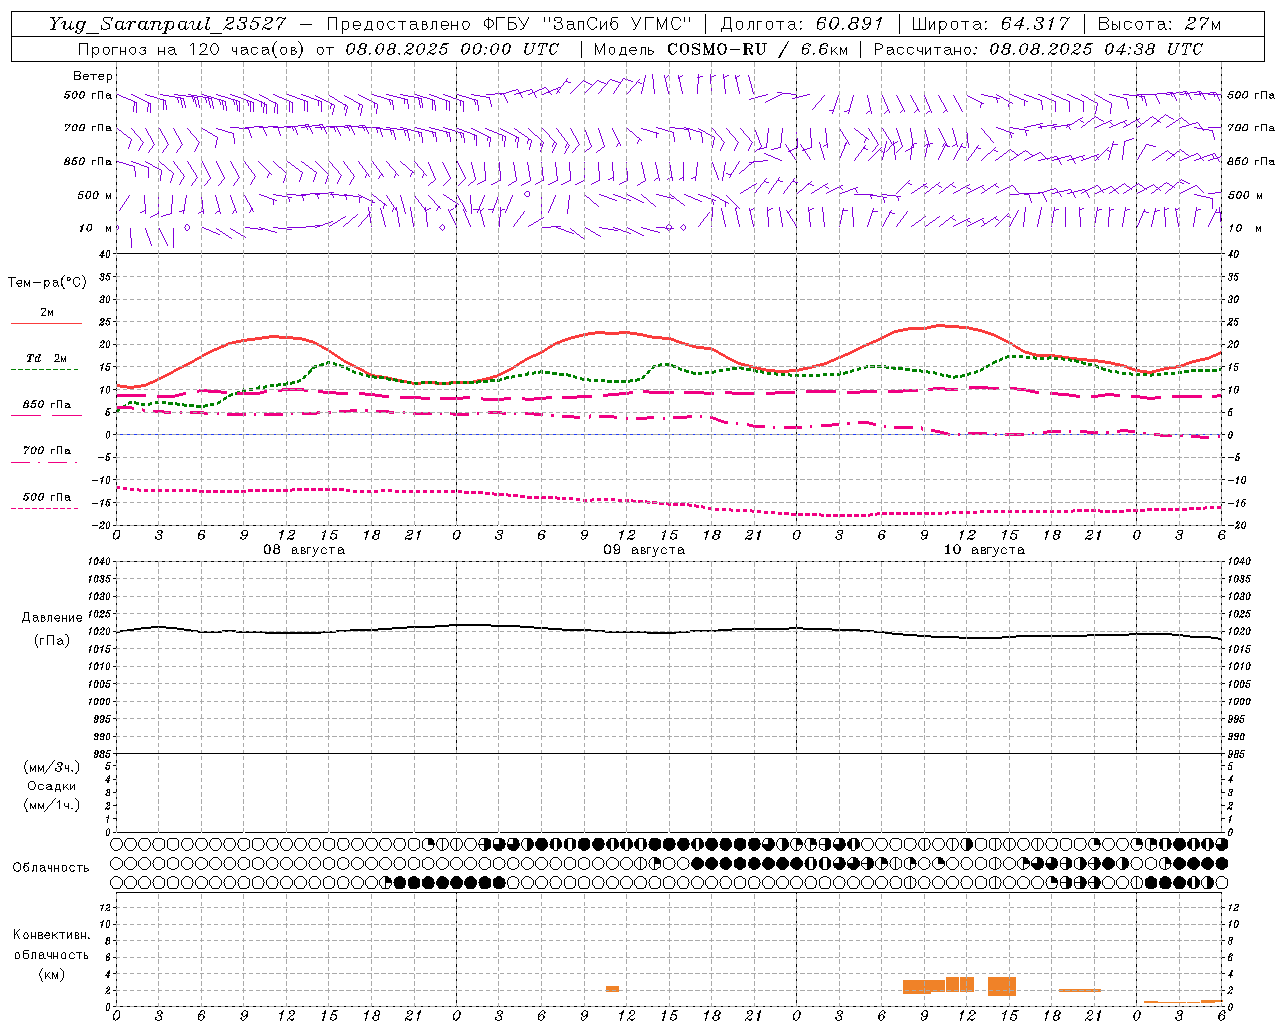Click the Td 2м dew point legend label

pyautogui.click(x=46, y=358)
